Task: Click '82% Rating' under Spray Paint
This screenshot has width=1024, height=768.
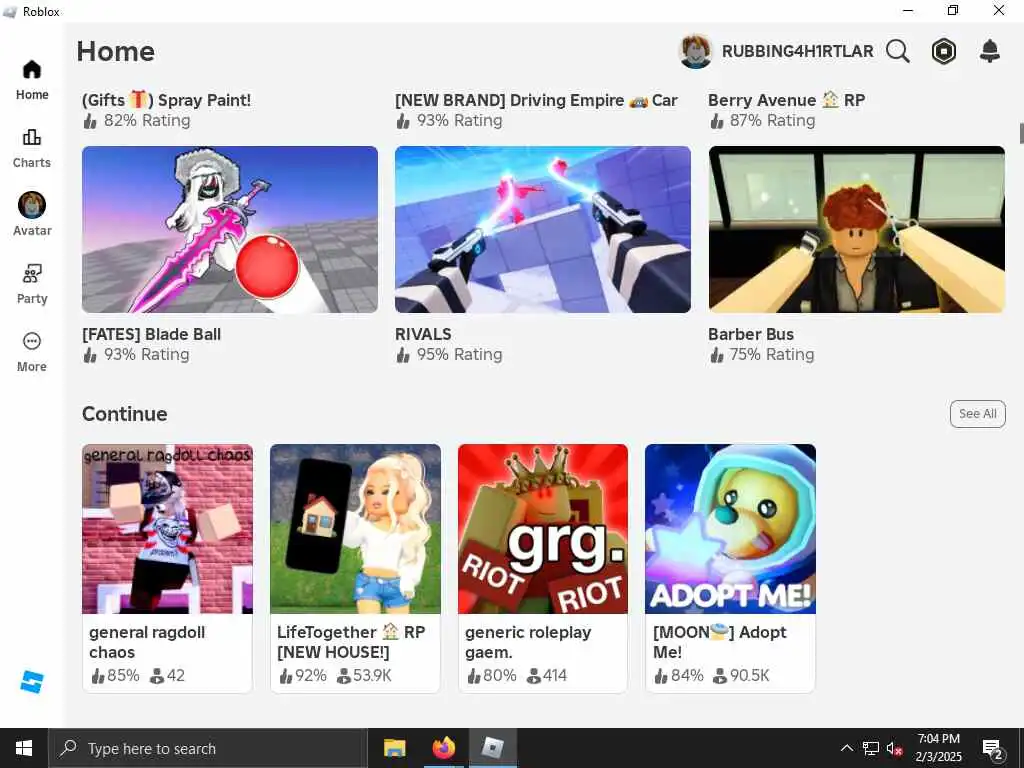Action: coord(147,121)
